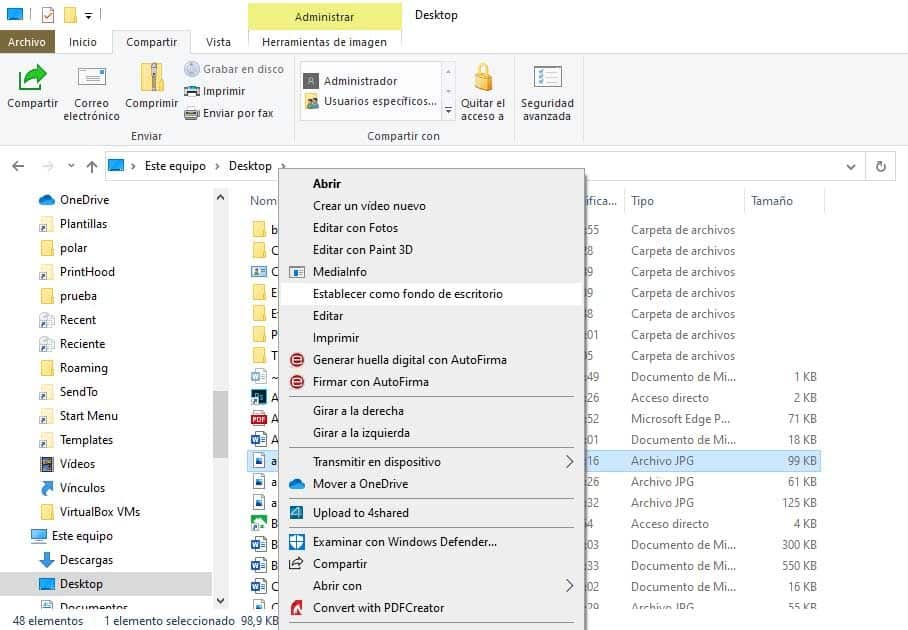Choose Establecer como fondo de escritorio
This screenshot has width=908, height=630.
pyautogui.click(x=431, y=294)
